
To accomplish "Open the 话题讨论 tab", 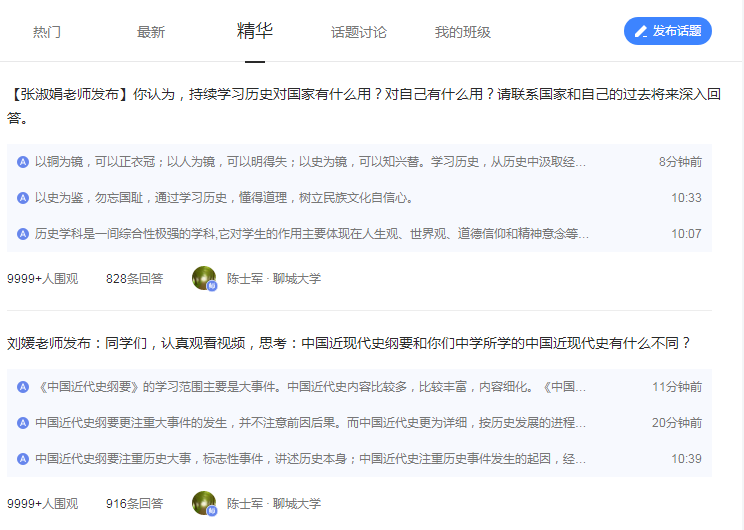I will 359,32.
